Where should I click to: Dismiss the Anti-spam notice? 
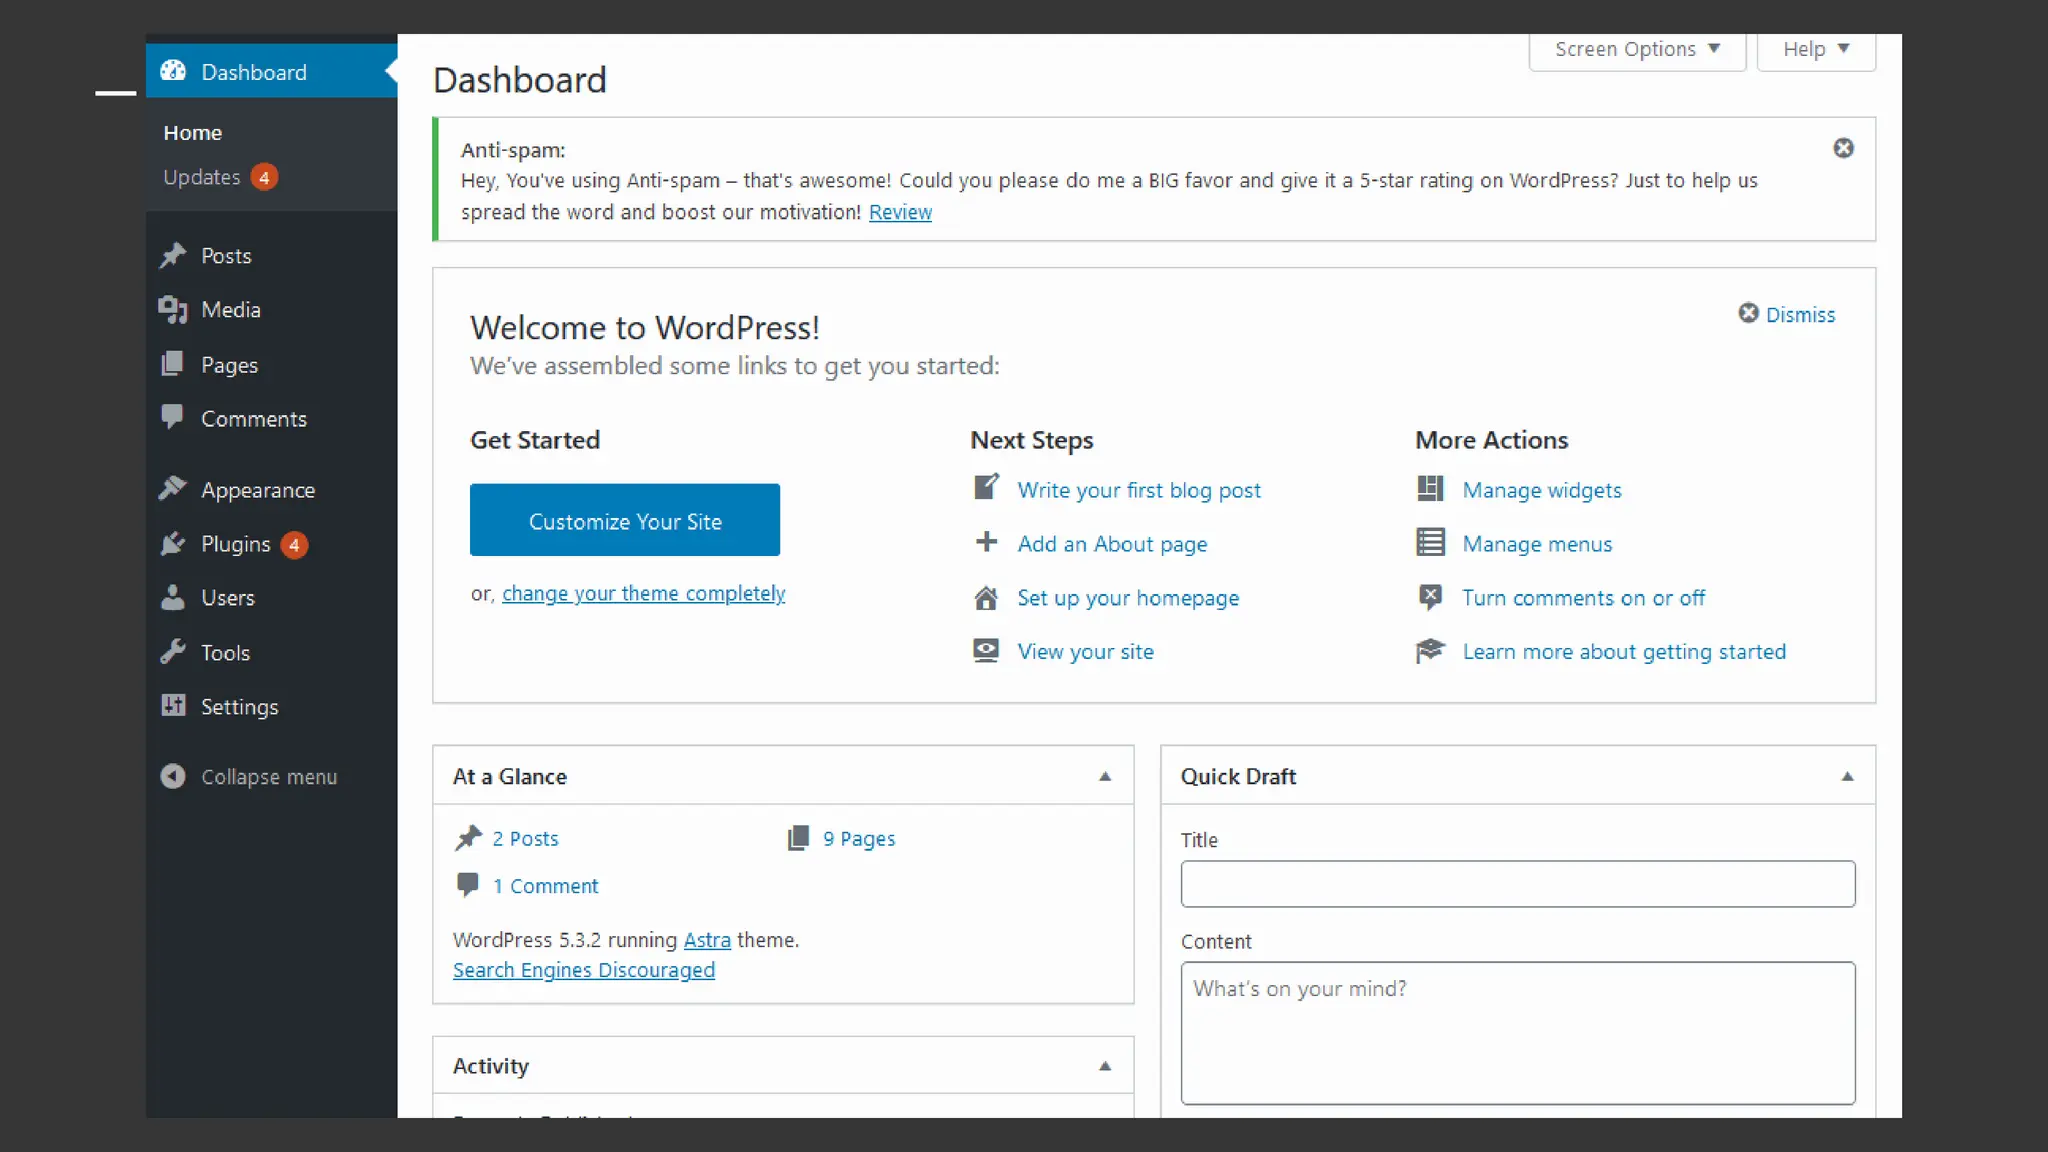1843,148
